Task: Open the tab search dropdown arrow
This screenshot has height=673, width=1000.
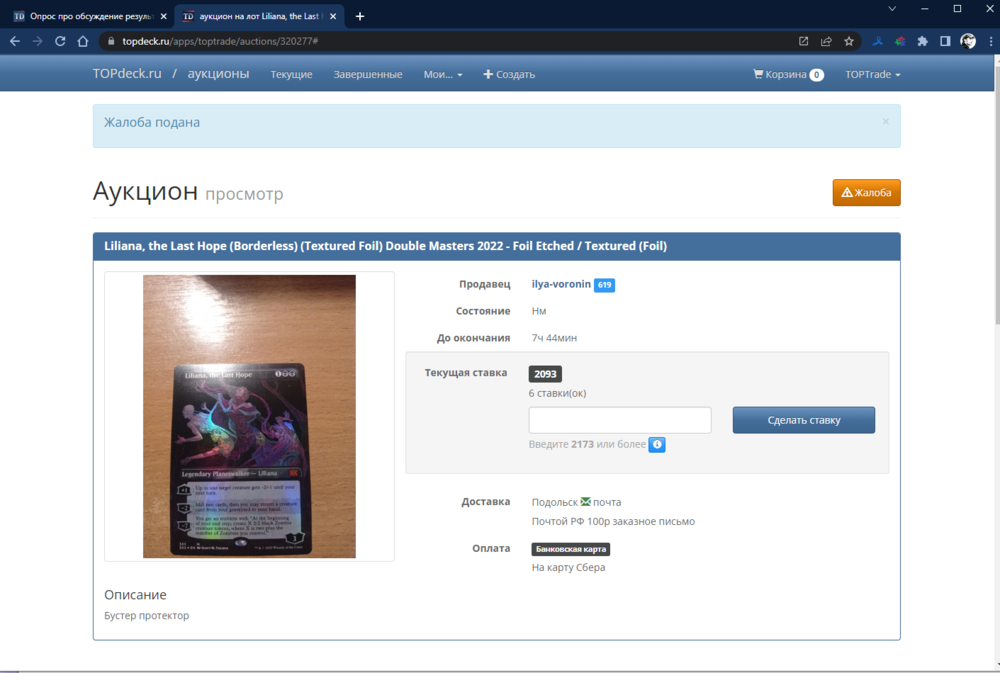Action: (892, 9)
